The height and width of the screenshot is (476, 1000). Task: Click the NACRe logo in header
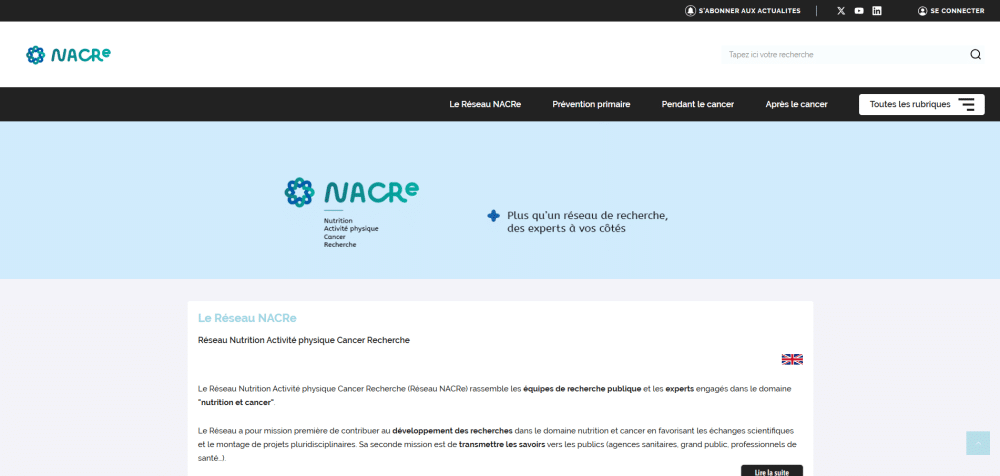68,55
